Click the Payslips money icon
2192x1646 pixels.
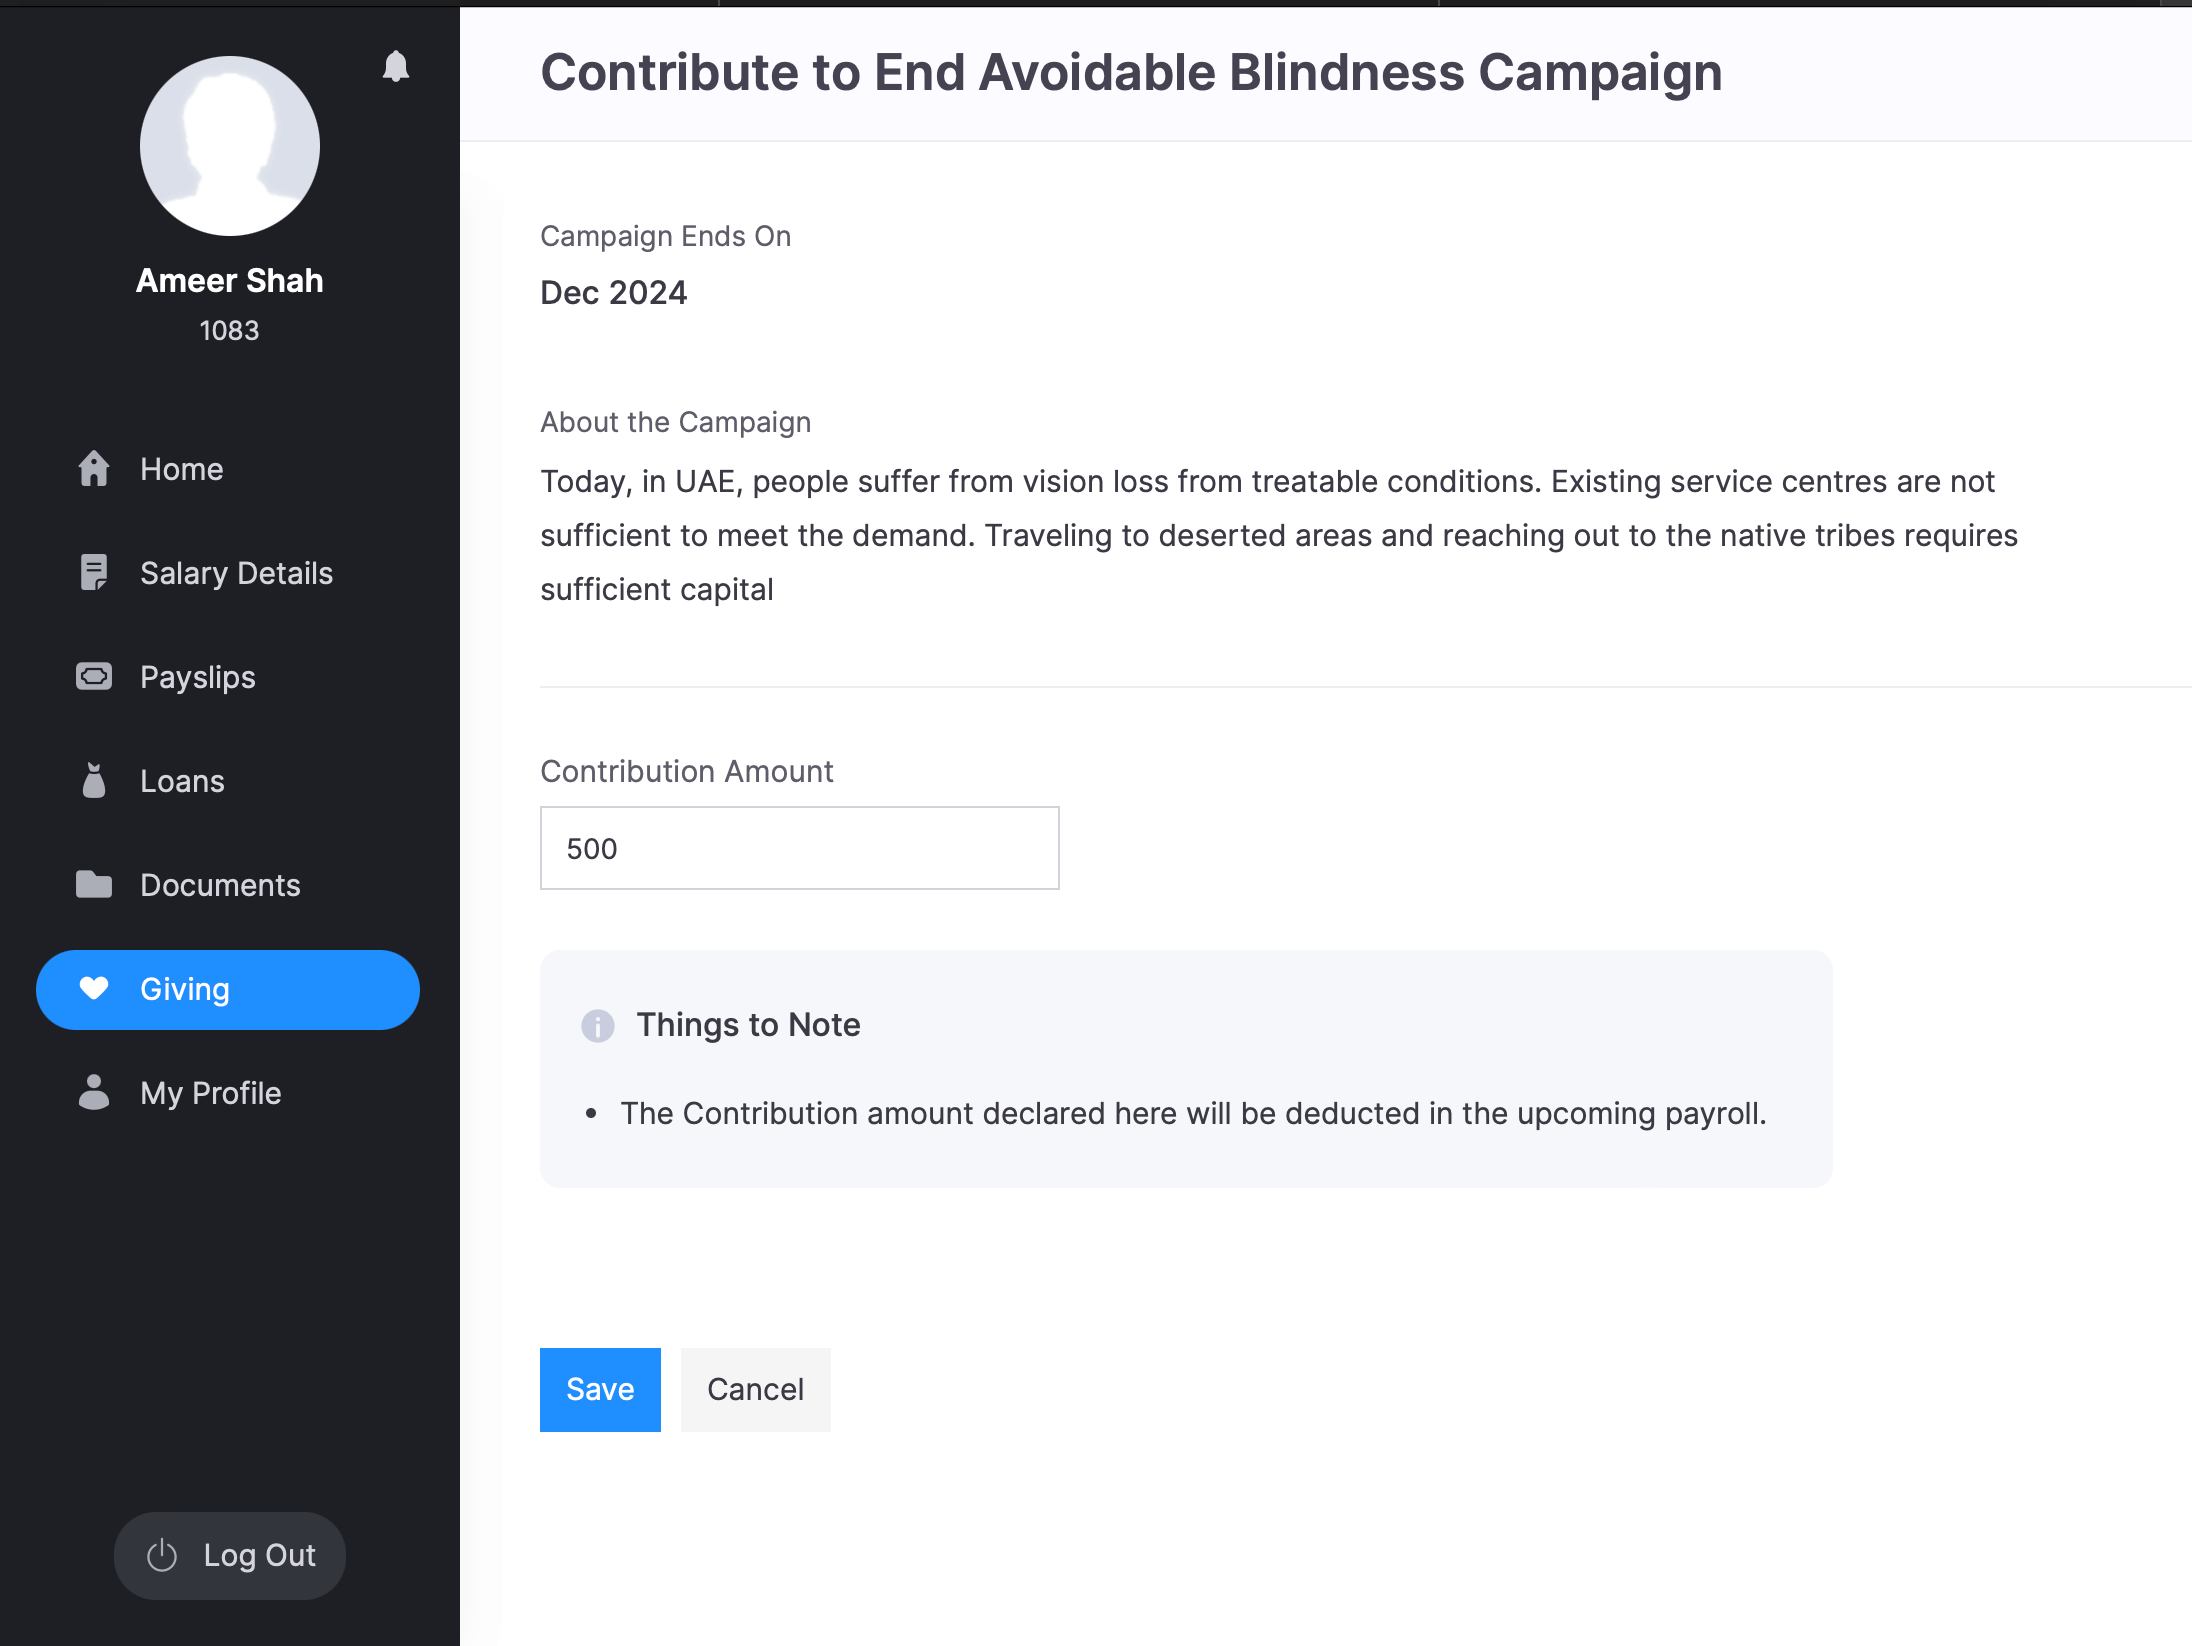pos(94,677)
